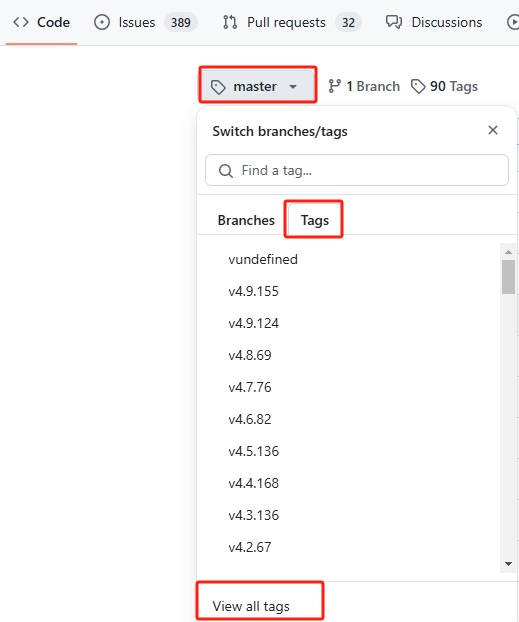Click the magnifier icon in the tag search
This screenshot has height=622, width=519.
[x=226, y=171]
